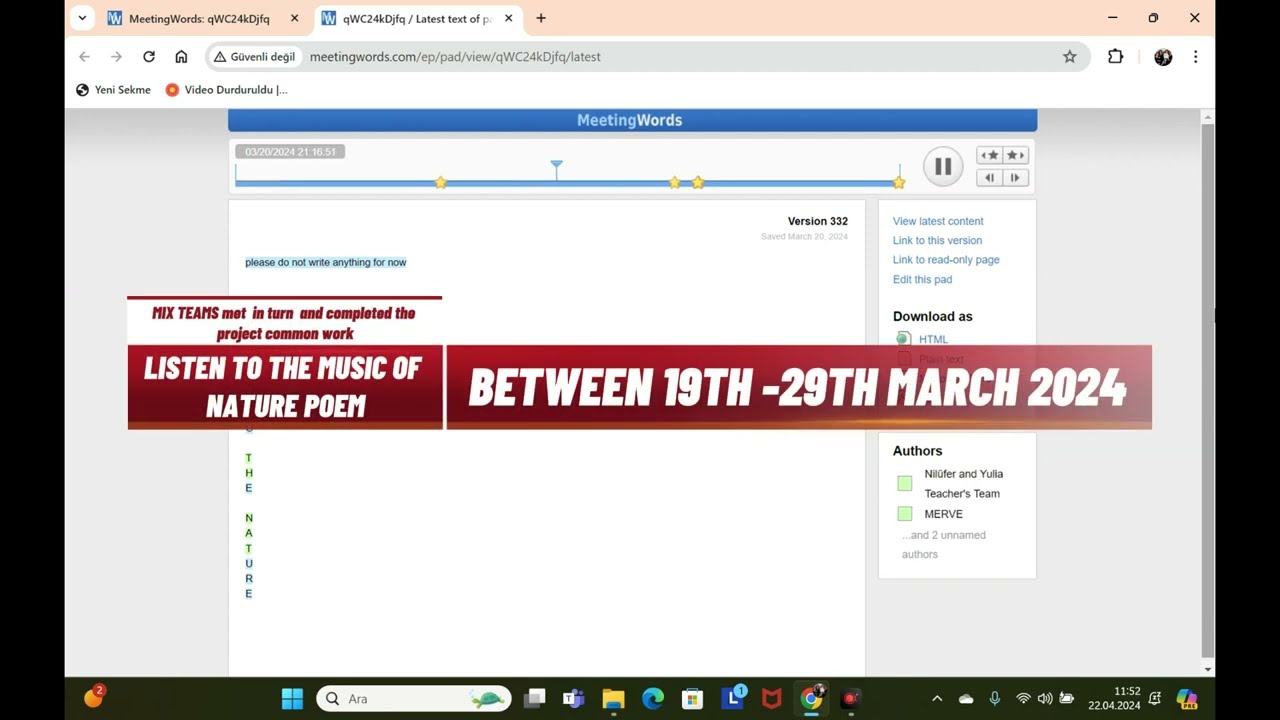
Task: Open the screen recorder taskbar icon
Action: coord(850,699)
